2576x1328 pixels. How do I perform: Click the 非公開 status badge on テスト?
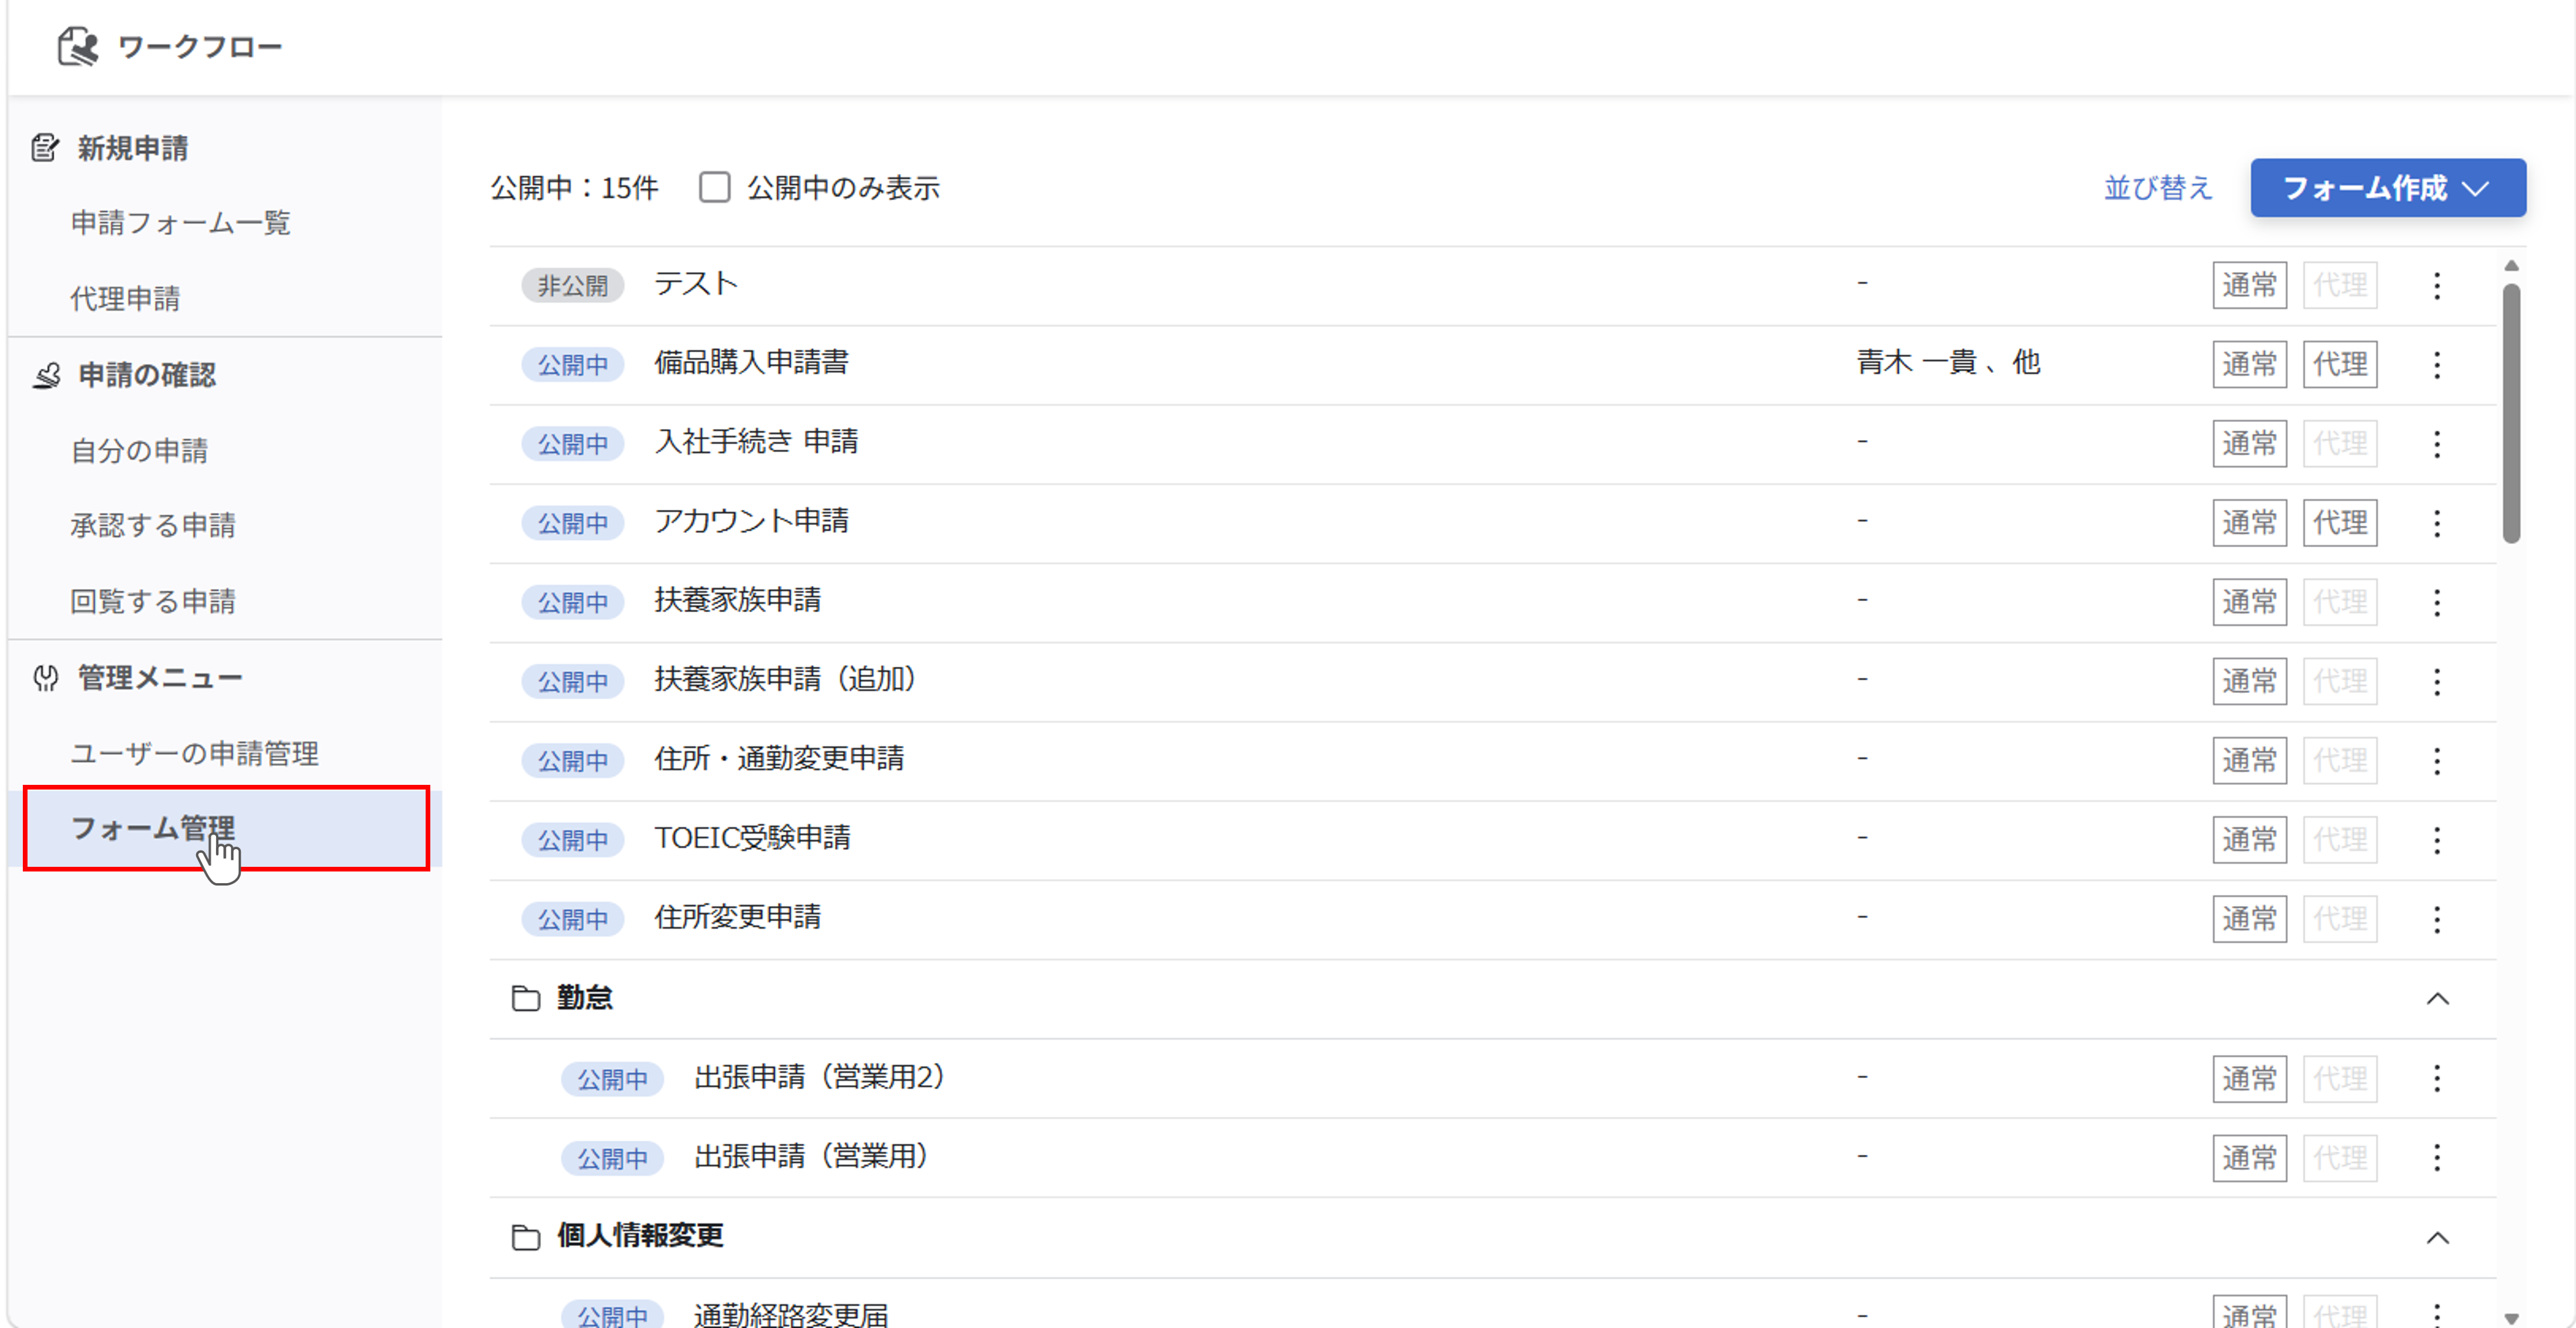(x=572, y=285)
